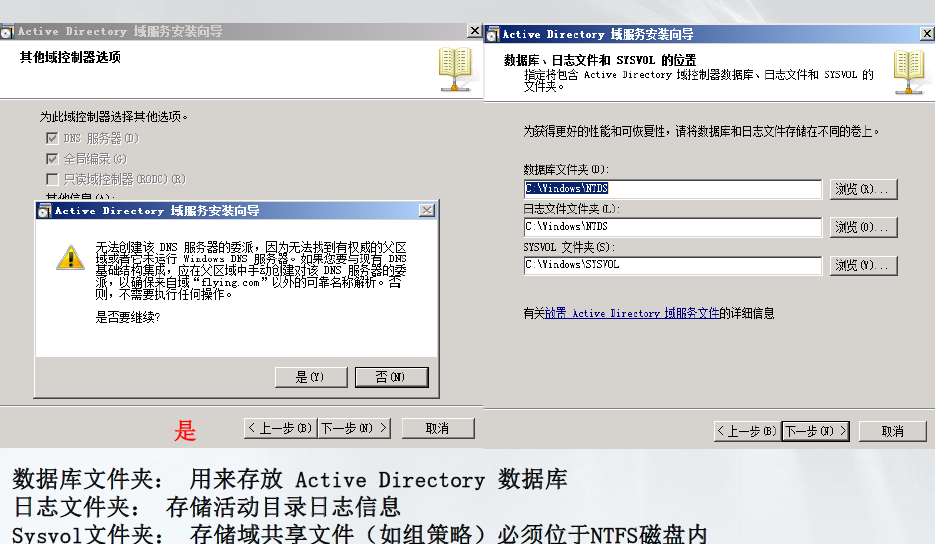
Task: Click the 其他域控制器选项 heading text
Action: [x=70, y=57]
